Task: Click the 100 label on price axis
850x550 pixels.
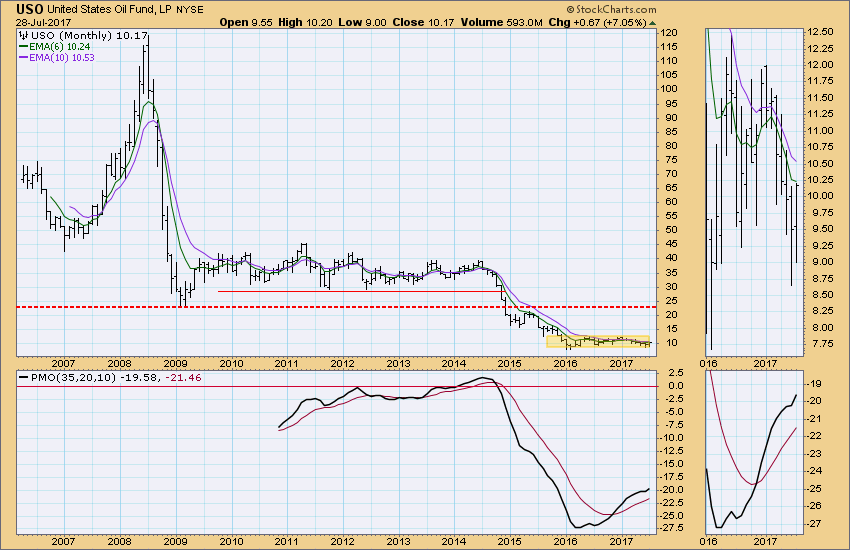Action: pyautogui.click(x=669, y=89)
